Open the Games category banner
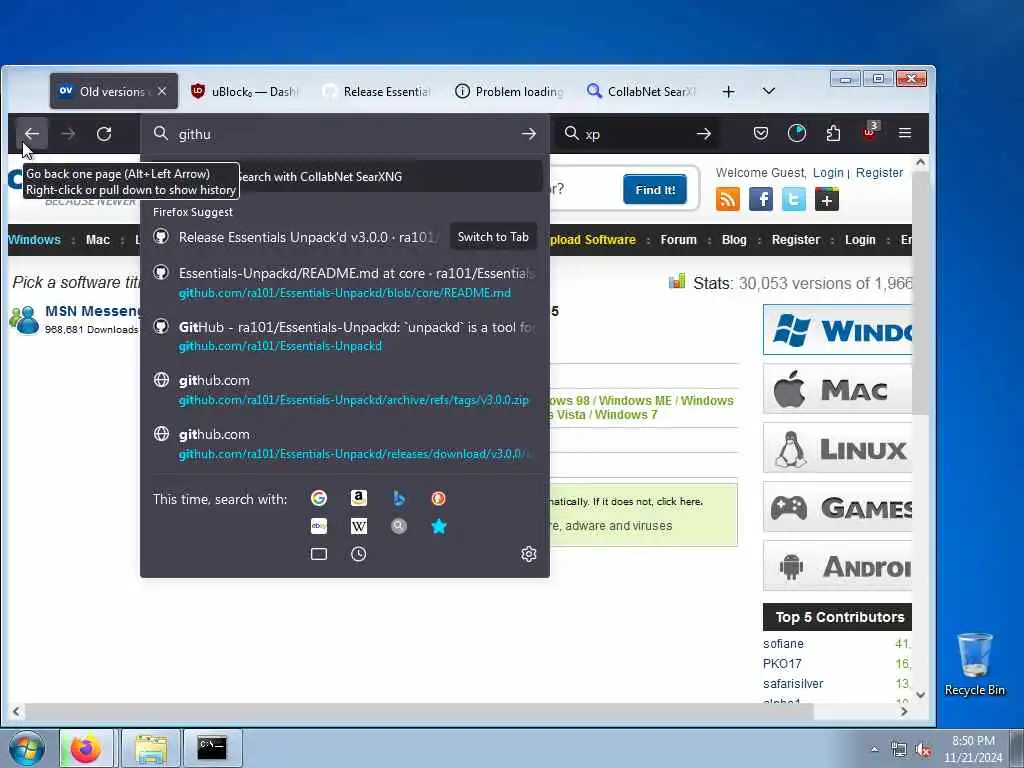 [837, 507]
